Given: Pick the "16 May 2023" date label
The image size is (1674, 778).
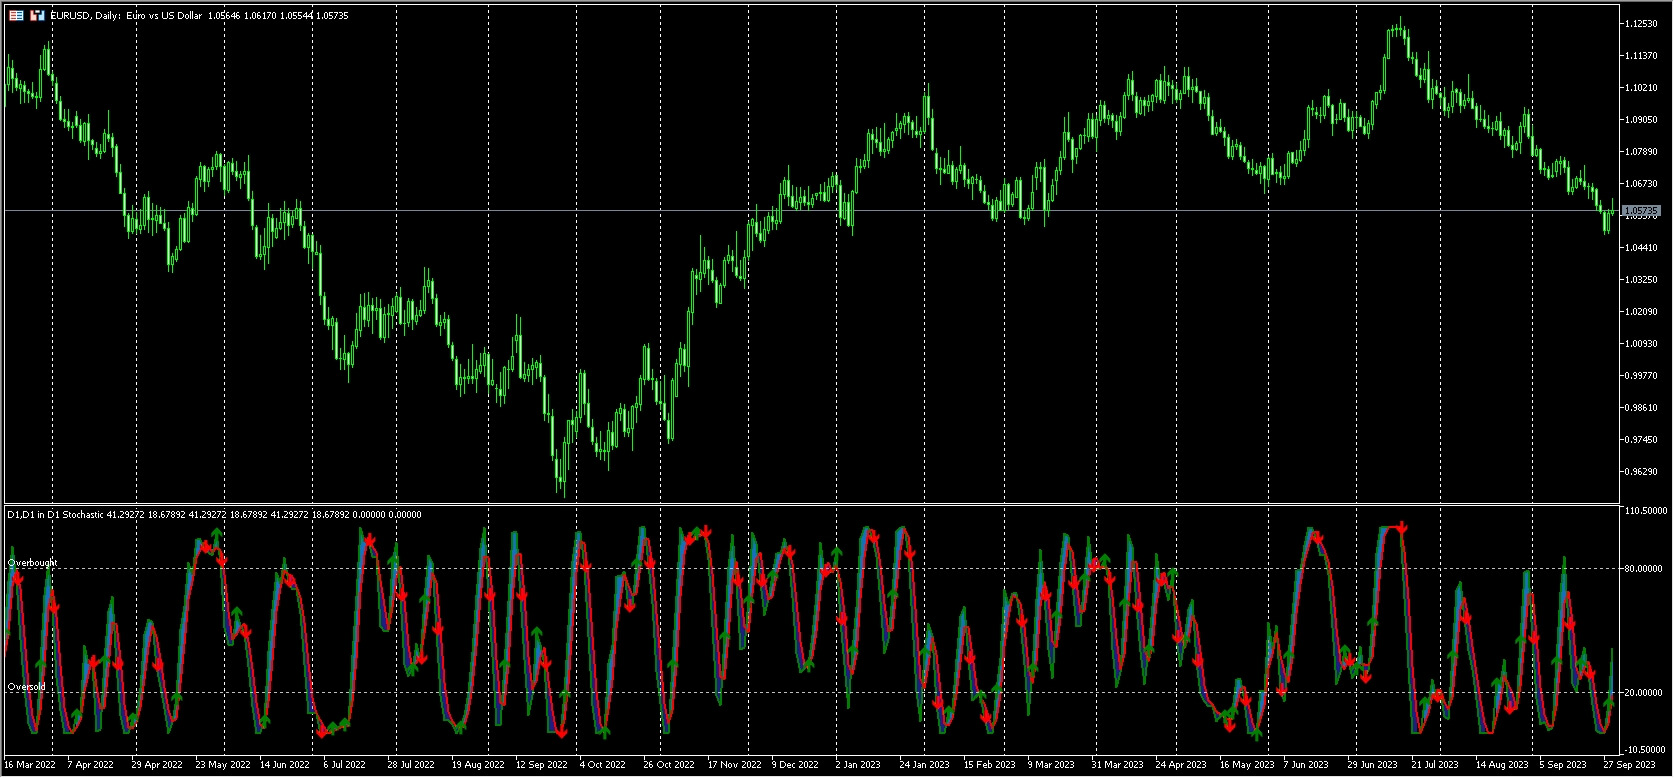Looking at the screenshot, I should tap(1247, 765).
